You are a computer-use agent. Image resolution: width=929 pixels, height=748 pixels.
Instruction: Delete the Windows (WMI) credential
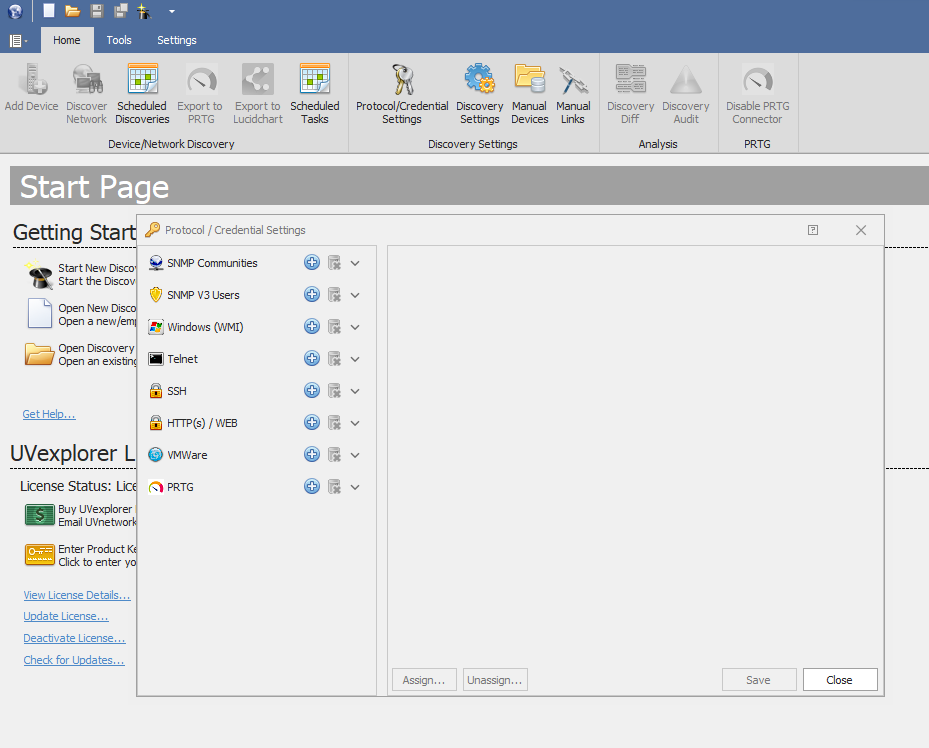tap(335, 327)
